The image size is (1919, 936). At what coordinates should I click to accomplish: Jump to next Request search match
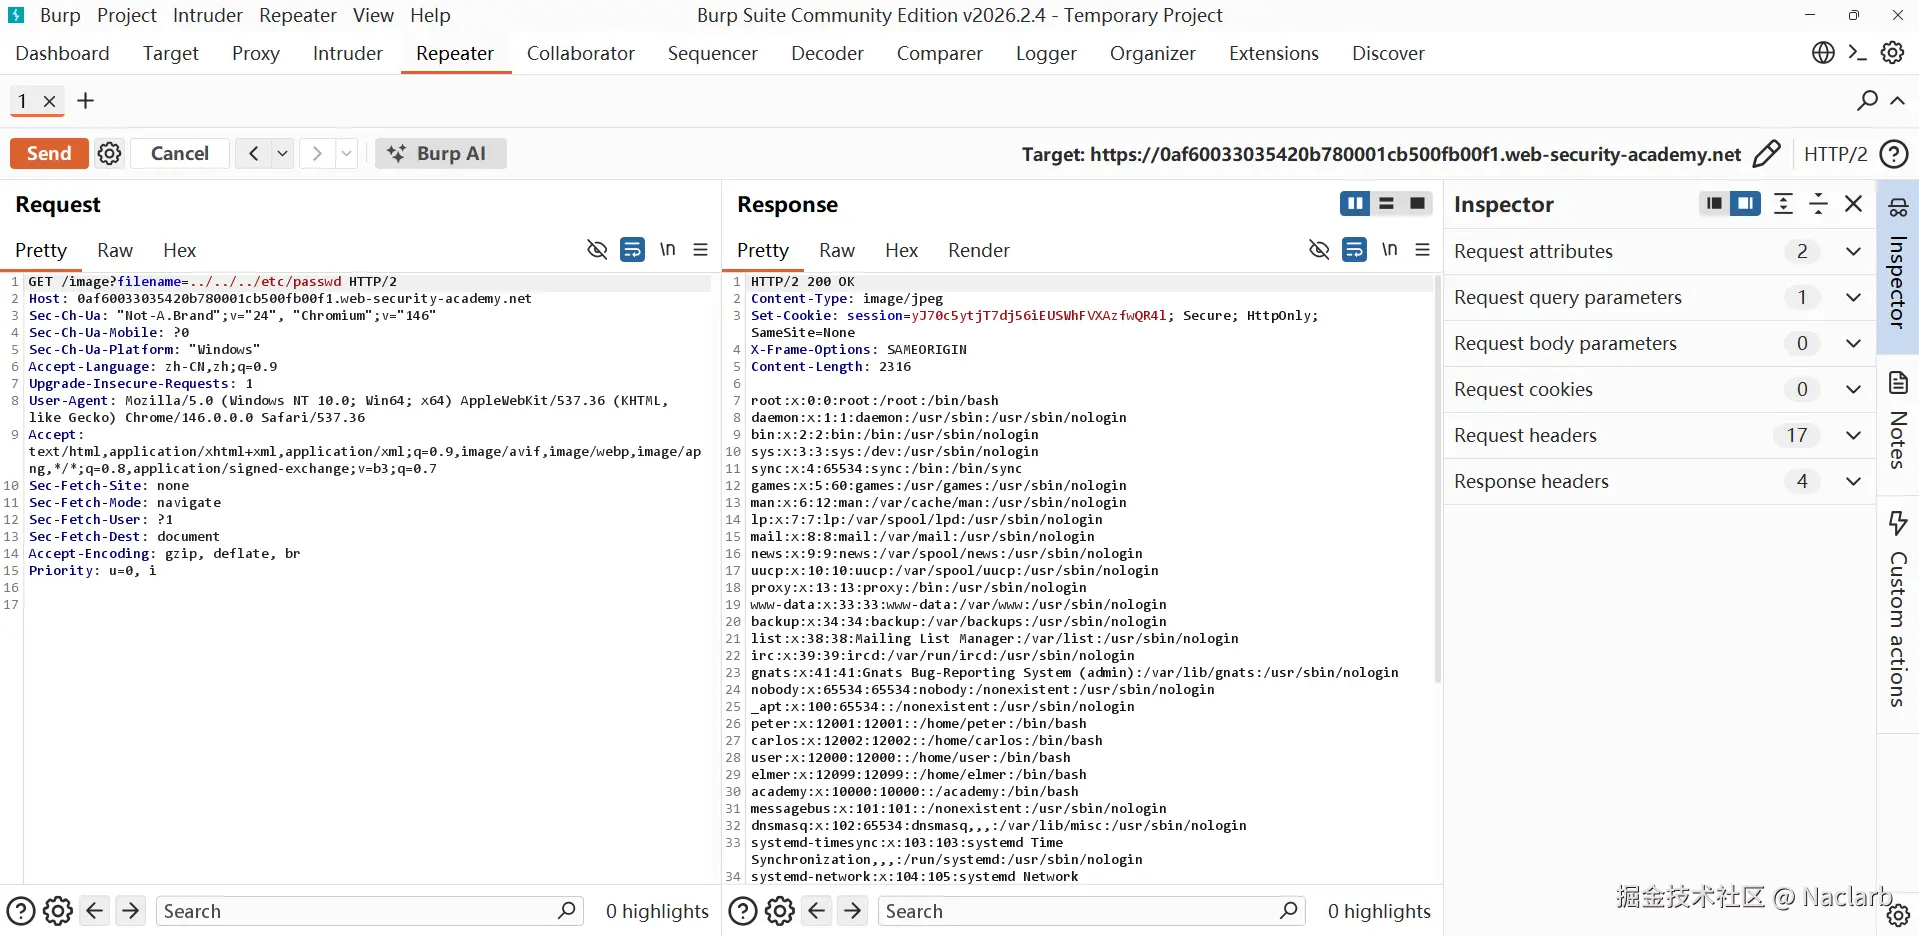tap(131, 910)
